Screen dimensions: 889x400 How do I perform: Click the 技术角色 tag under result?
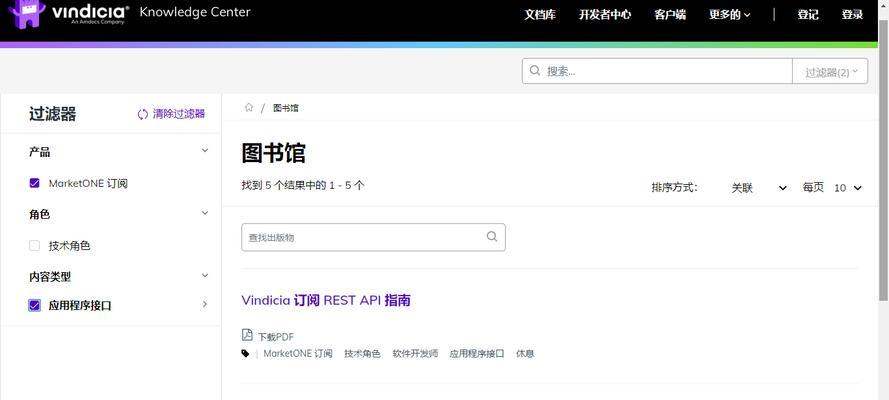click(362, 354)
